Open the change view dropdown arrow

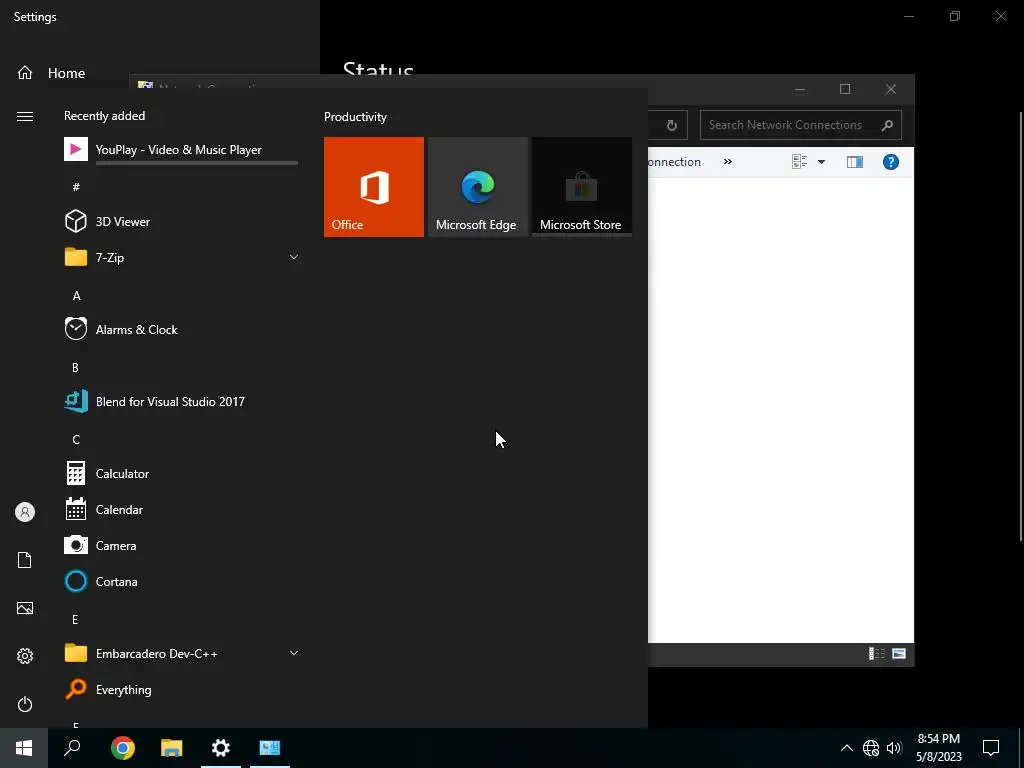(x=822, y=162)
